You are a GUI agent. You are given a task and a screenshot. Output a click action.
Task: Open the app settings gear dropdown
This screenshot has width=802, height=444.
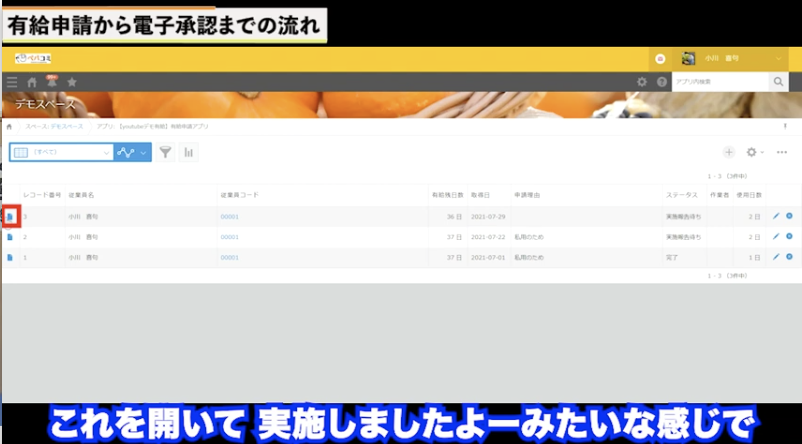[x=752, y=152]
